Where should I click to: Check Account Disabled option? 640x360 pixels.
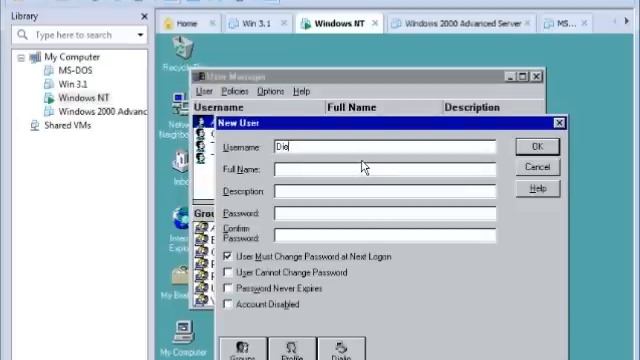click(x=227, y=304)
